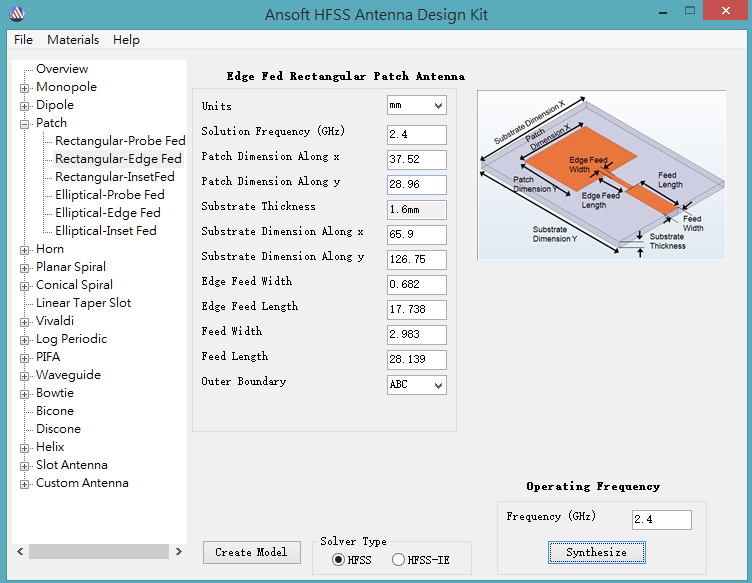Click the Synthesize button
Viewport: 752px width, 583px height.
[597, 552]
